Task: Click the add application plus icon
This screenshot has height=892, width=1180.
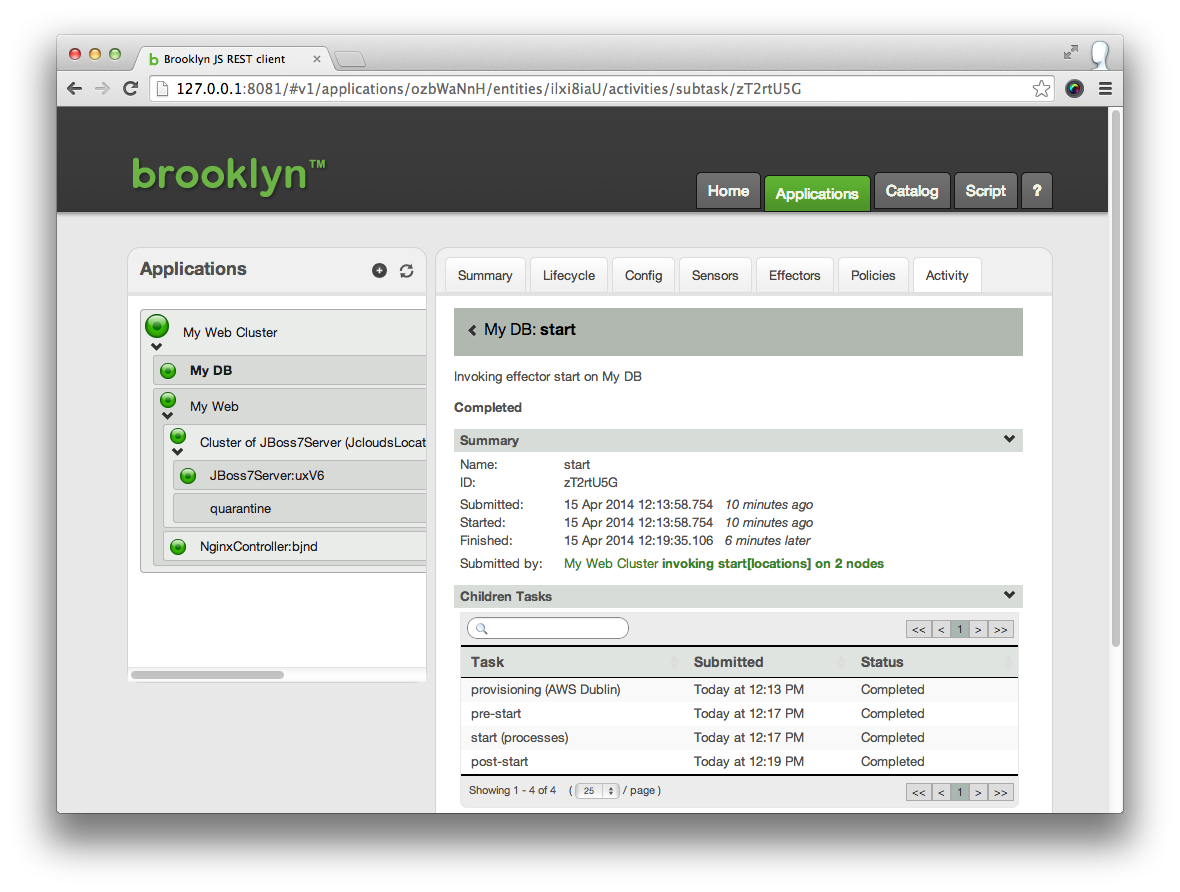Action: 379,270
